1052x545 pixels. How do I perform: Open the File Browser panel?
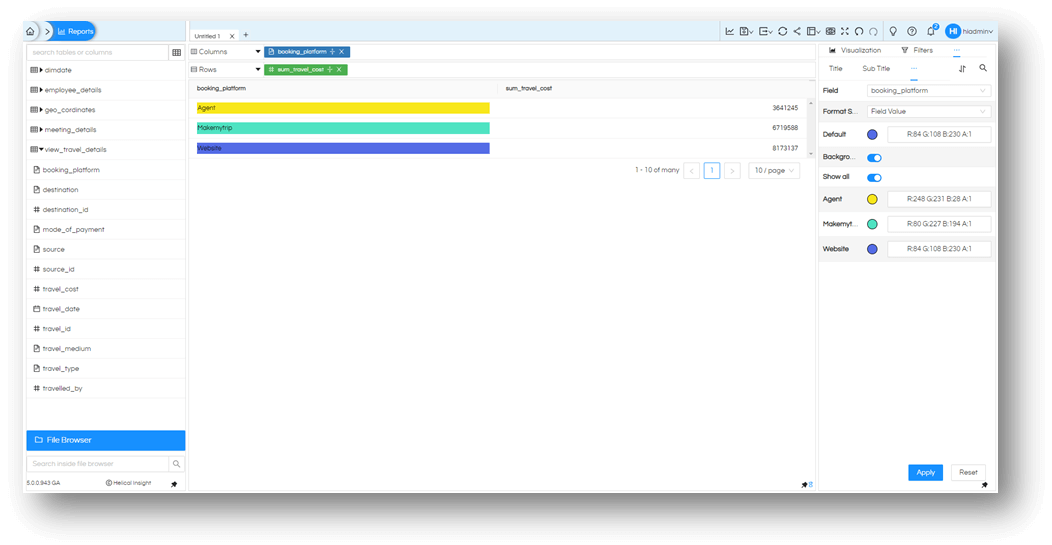point(105,440)
